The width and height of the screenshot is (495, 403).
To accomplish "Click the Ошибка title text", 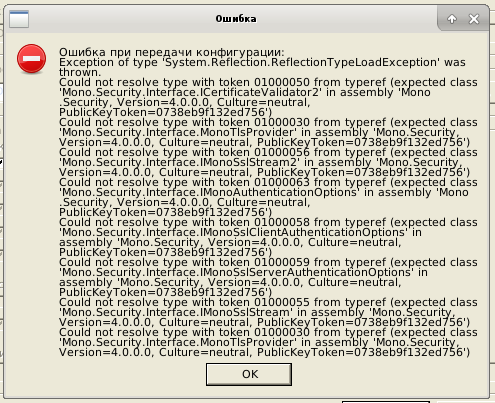I will 236,19.
